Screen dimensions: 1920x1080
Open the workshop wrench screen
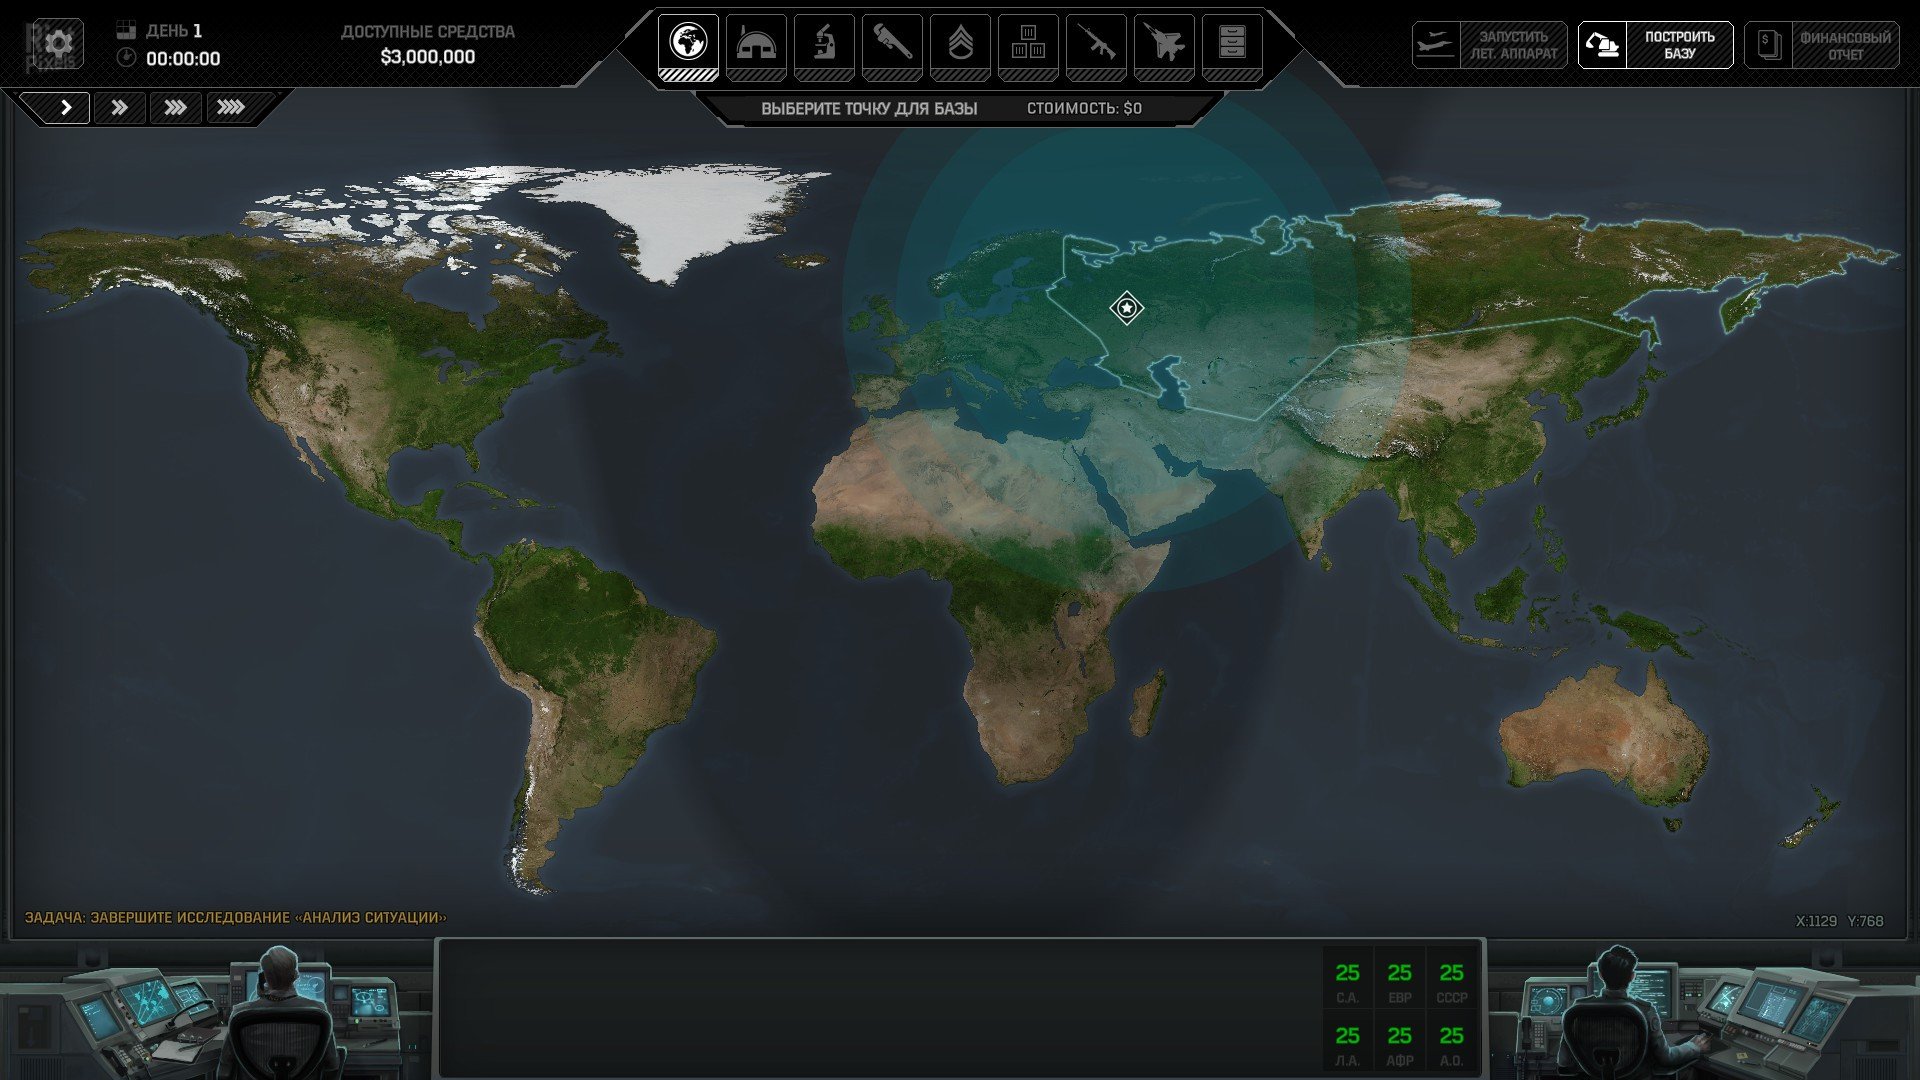[x=892, y=47]
